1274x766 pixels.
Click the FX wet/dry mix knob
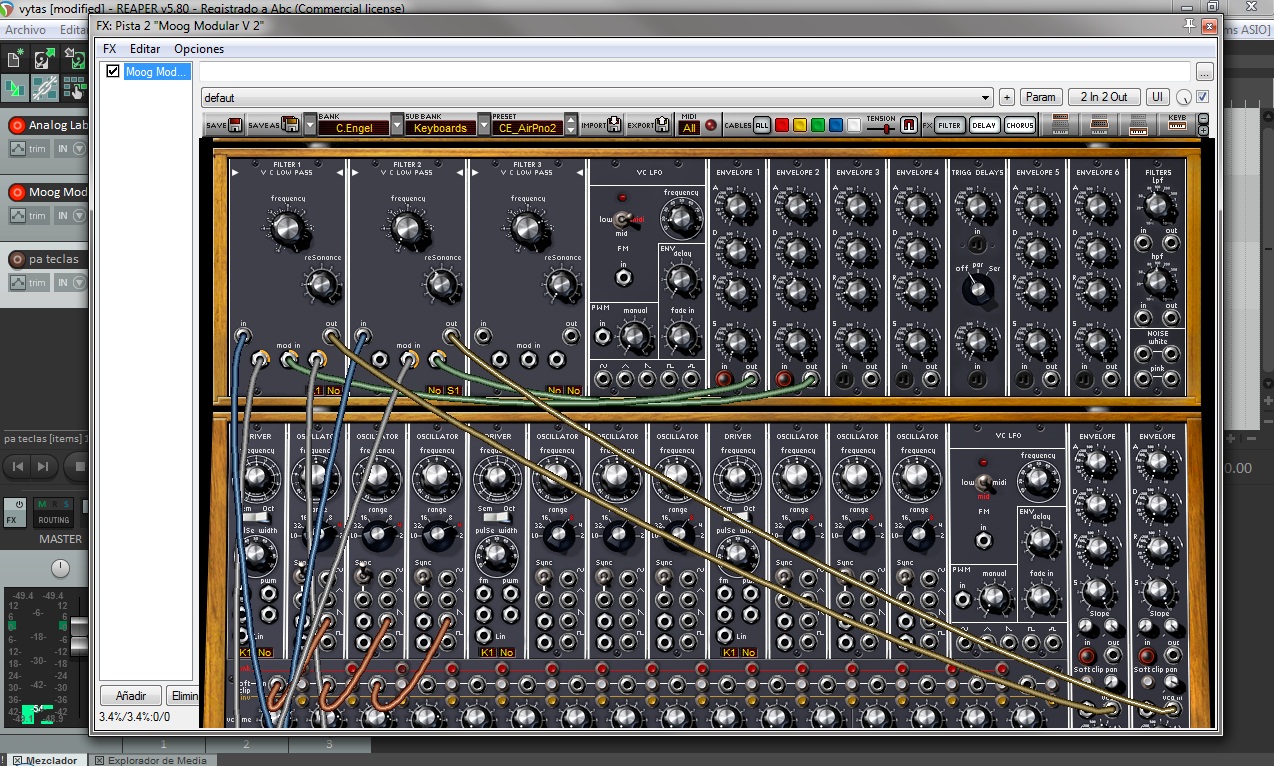[x=1184, y=97]
